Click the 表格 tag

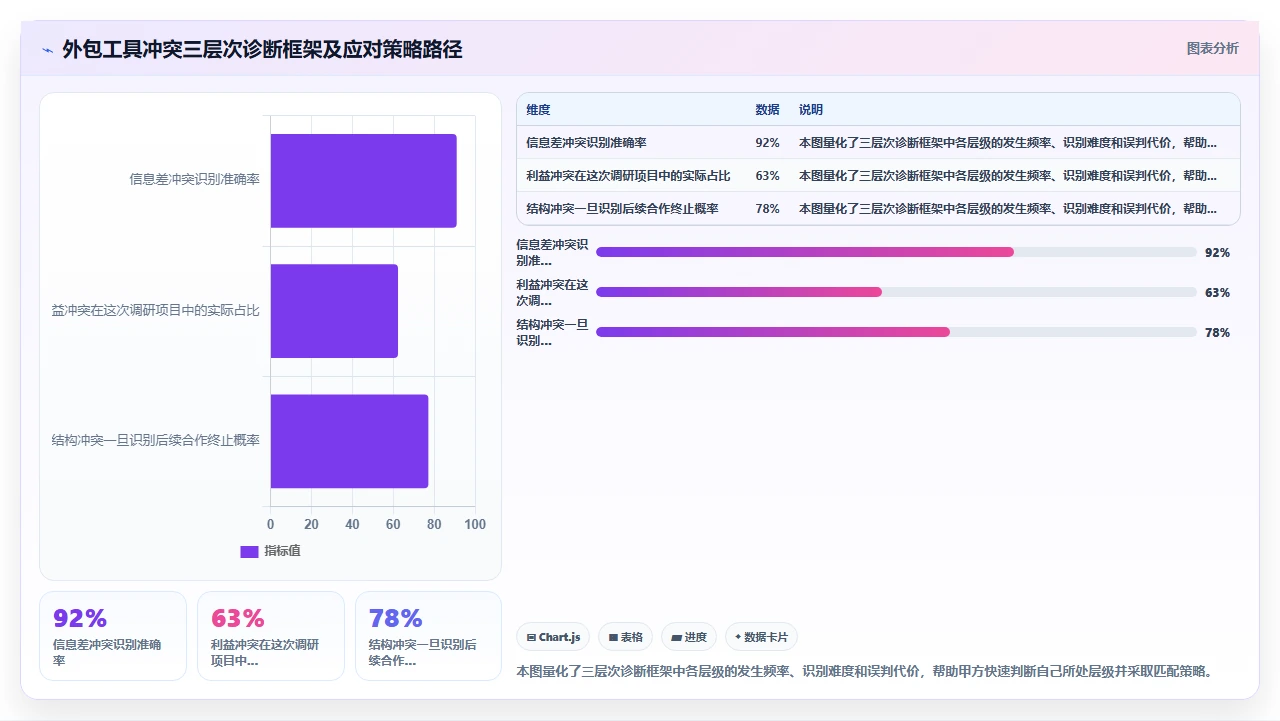pos(625,637)
